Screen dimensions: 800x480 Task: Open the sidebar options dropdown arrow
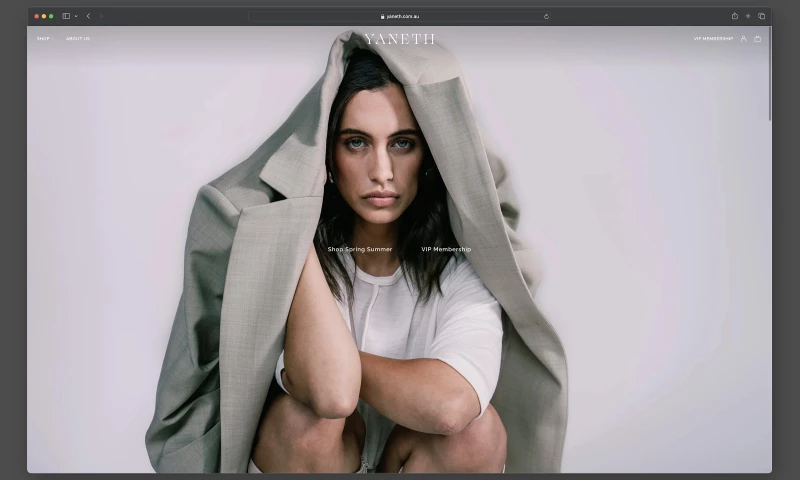point(76,16)
